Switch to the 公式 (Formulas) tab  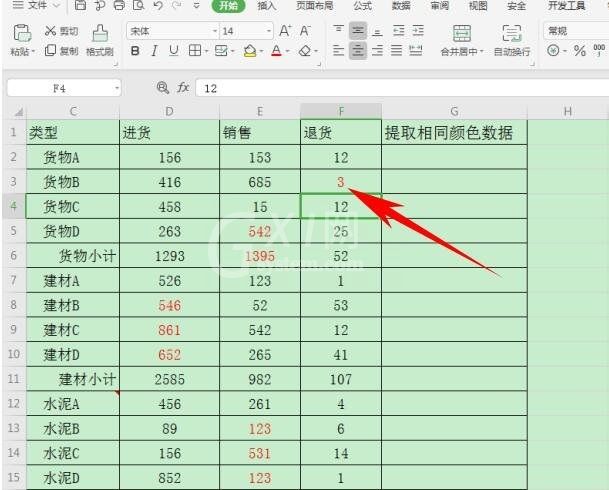coord(363,5)
